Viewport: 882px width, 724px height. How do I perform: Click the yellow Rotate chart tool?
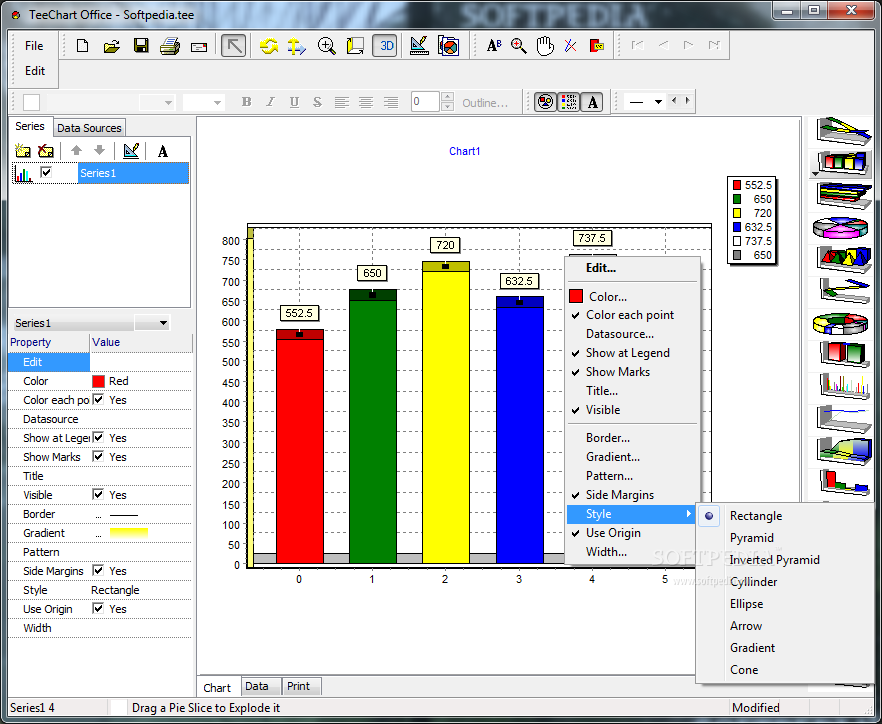click(269, 46)
